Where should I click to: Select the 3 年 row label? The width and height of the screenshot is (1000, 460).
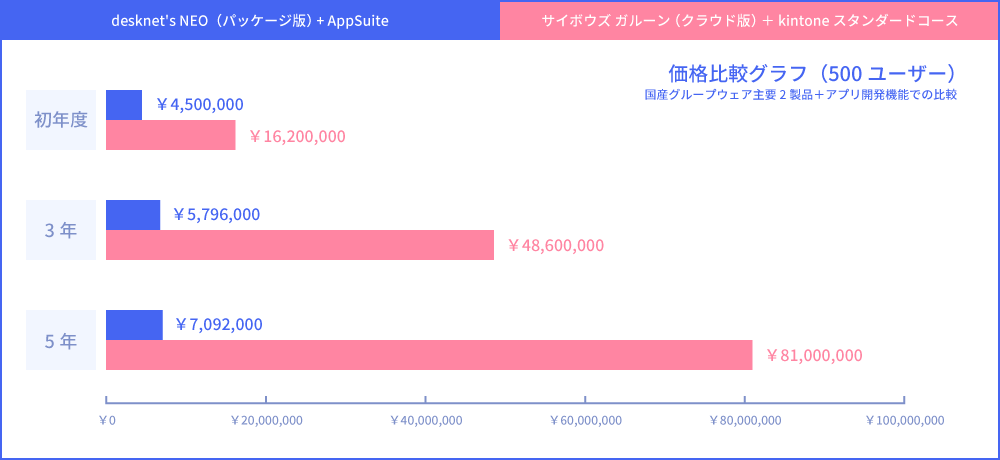click(x=61, y=230)
